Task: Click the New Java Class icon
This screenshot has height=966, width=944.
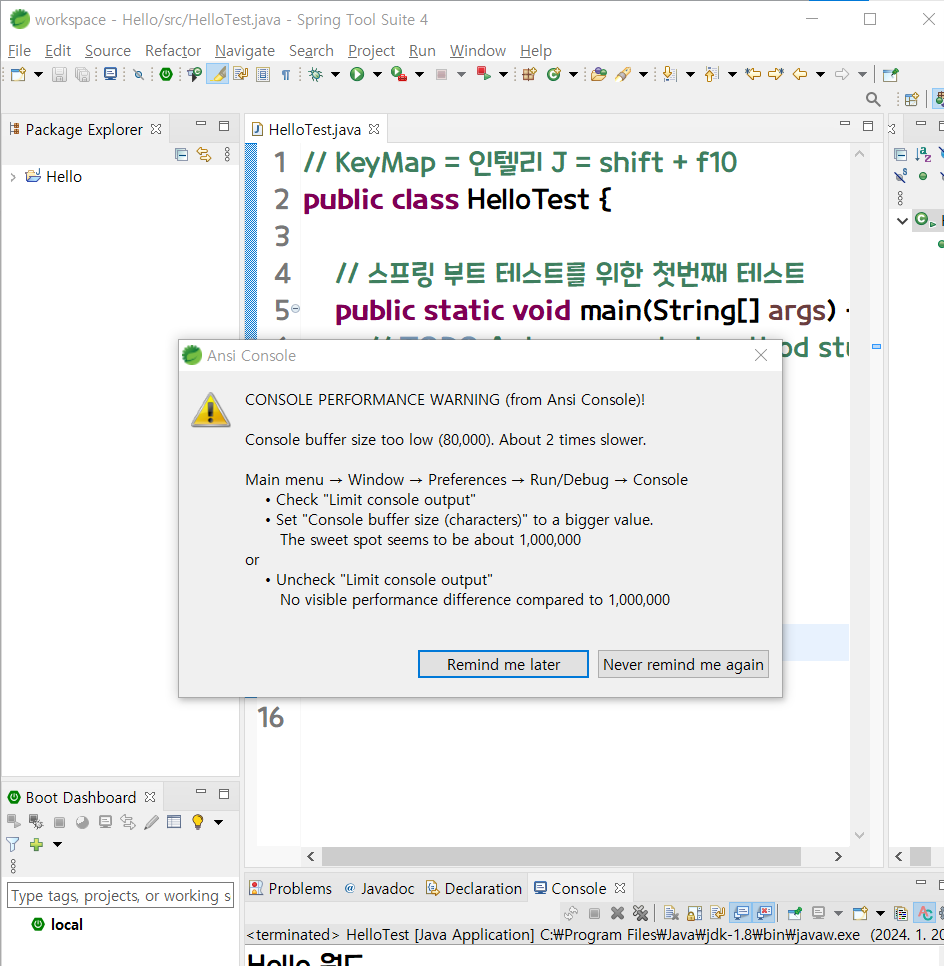Action: point(553,75)
